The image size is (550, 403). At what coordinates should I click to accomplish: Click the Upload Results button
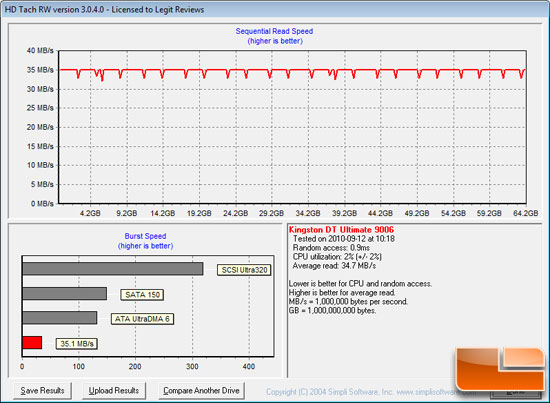[114, 391]
